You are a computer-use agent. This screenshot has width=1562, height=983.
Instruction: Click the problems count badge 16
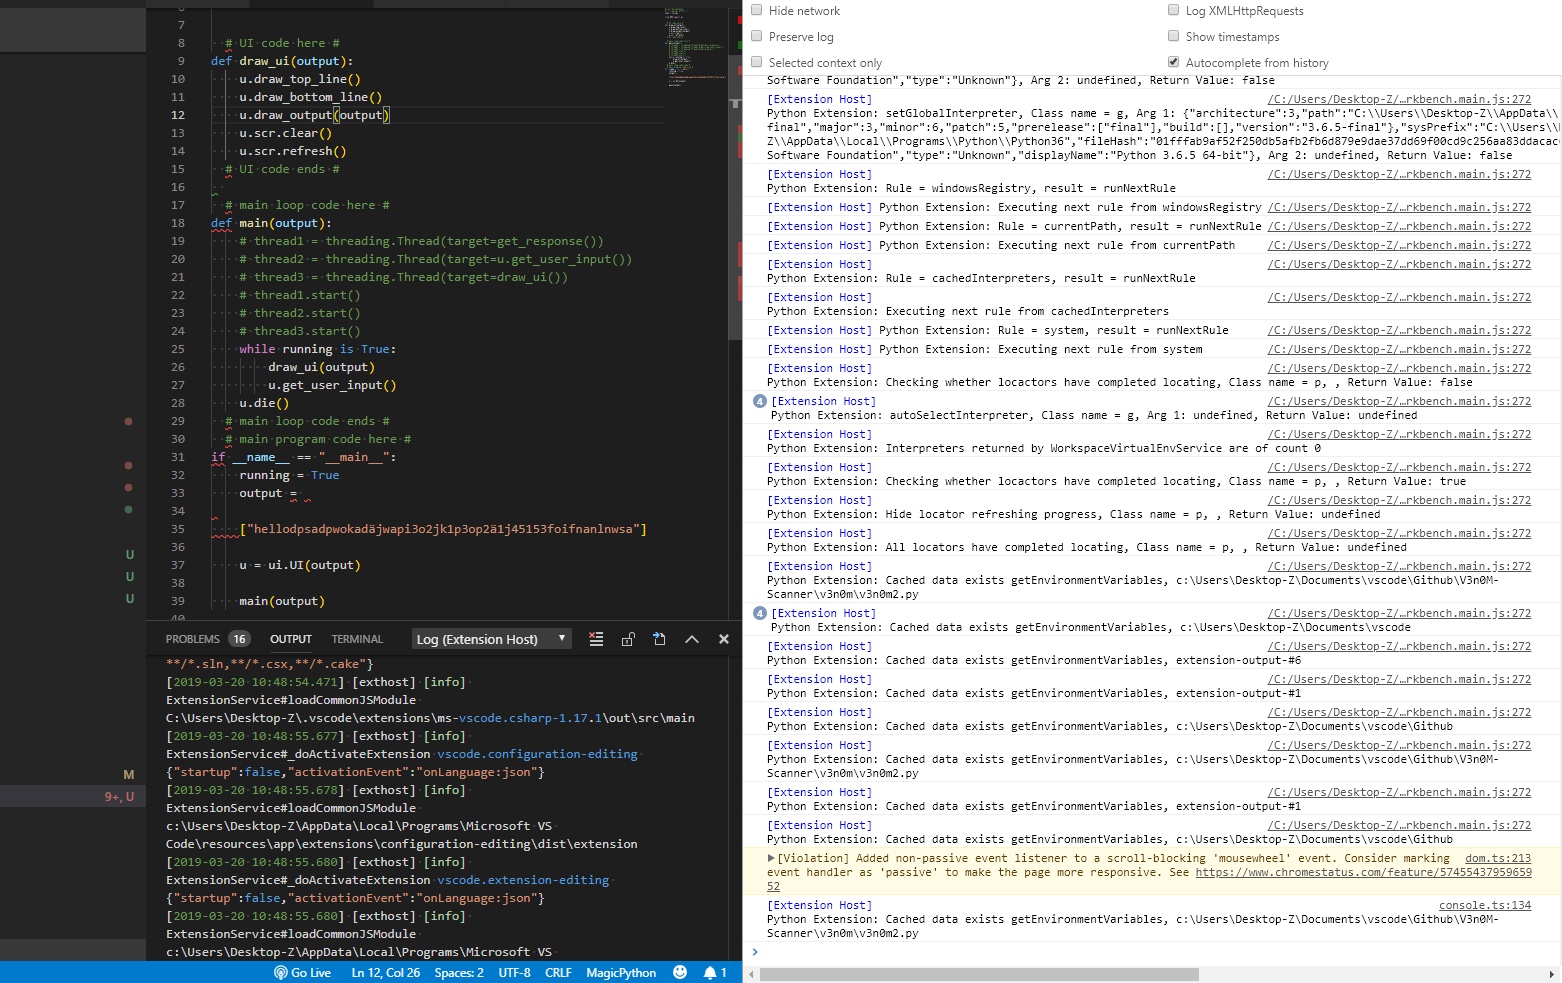point(239,639)
